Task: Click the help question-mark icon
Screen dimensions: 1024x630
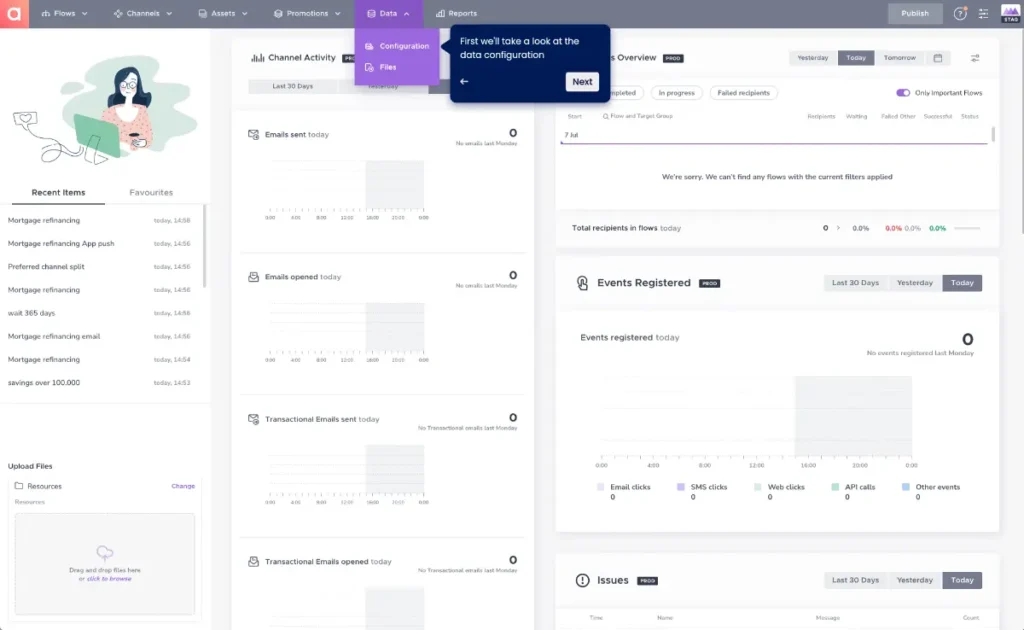Action: click(959, 13)
